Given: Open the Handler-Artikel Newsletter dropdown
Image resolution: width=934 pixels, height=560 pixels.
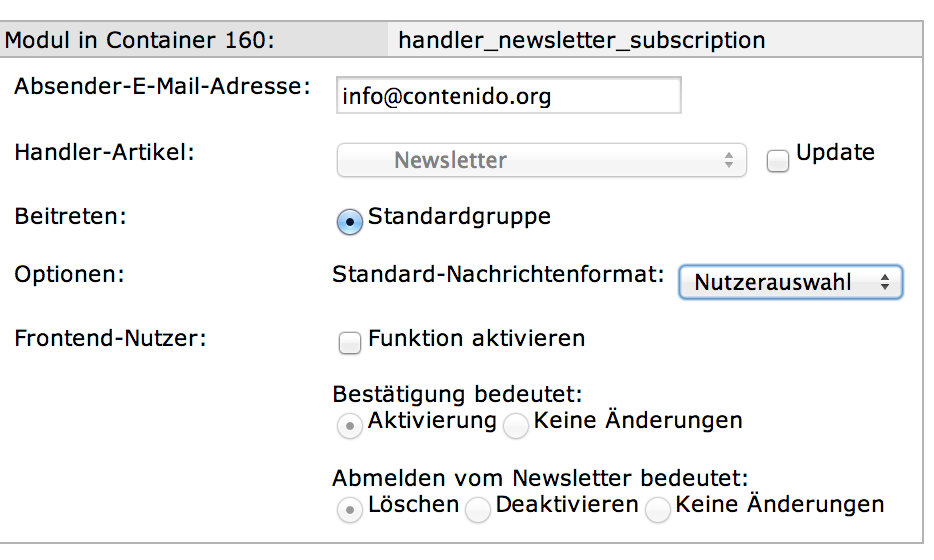Looking at the screenshot, I should 541,160.
